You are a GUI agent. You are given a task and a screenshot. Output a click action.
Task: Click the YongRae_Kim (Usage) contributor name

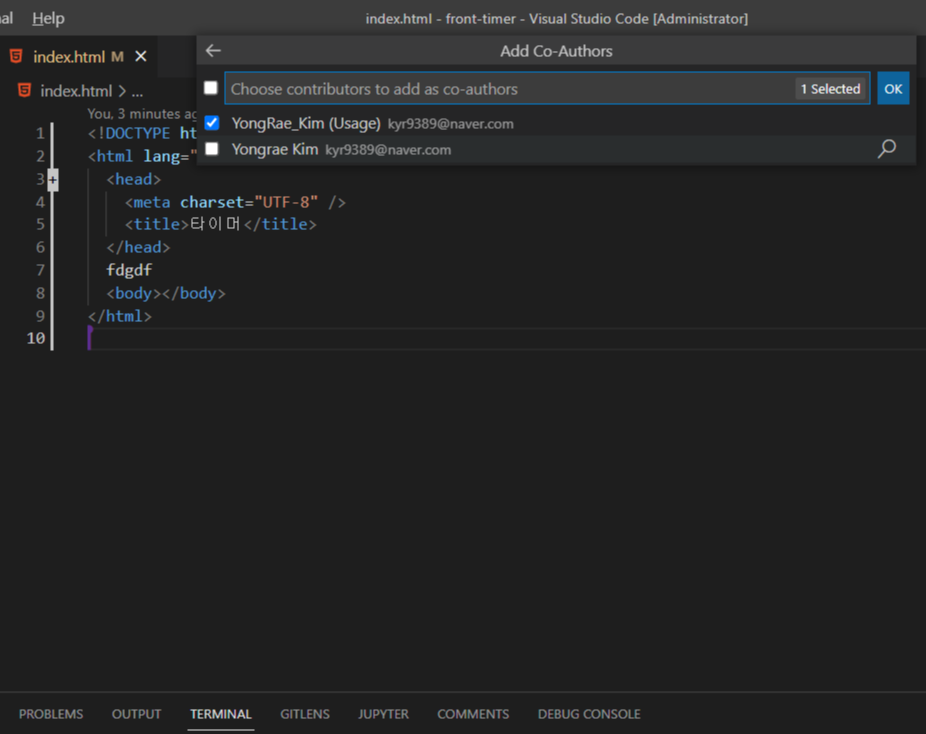pos(306,123)
